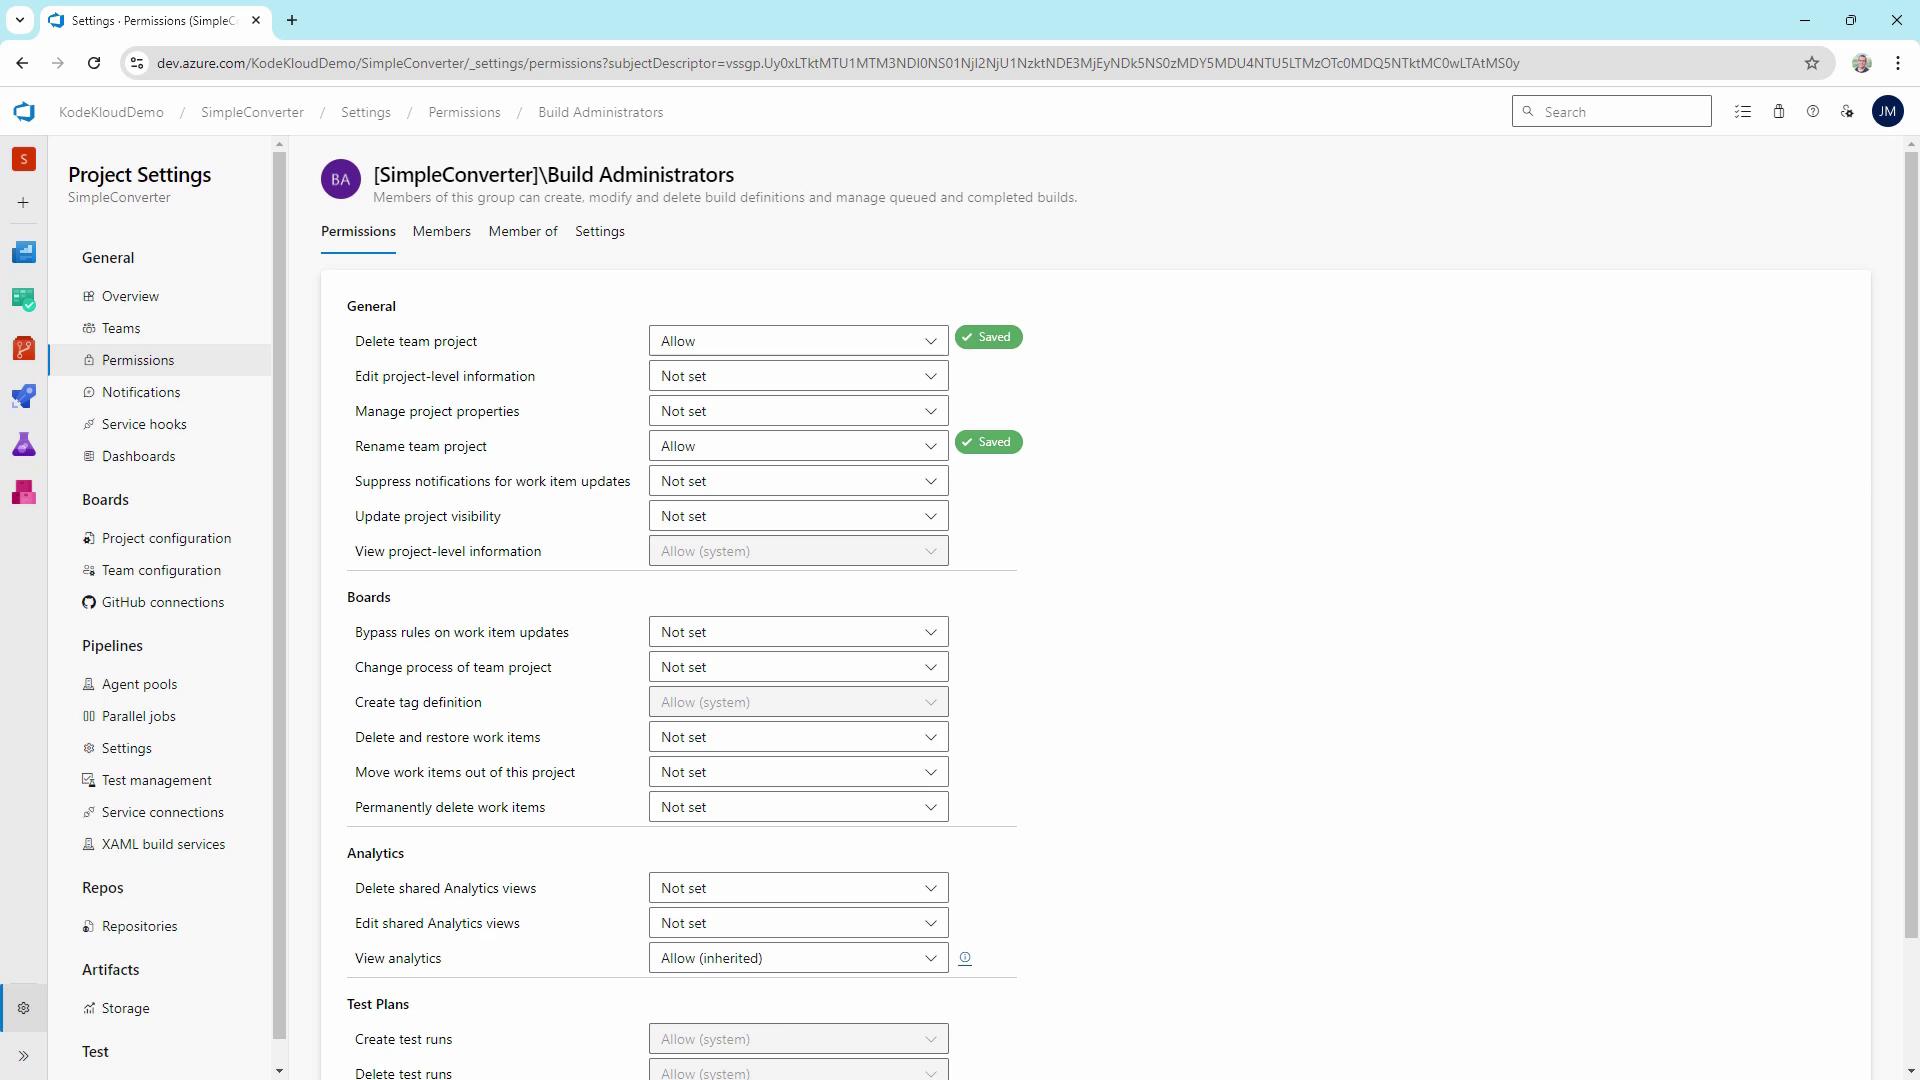This screenshot has height=1080, width=1920.
Task: Open user settings icon in header
Action: click(x=1847, y=112)
